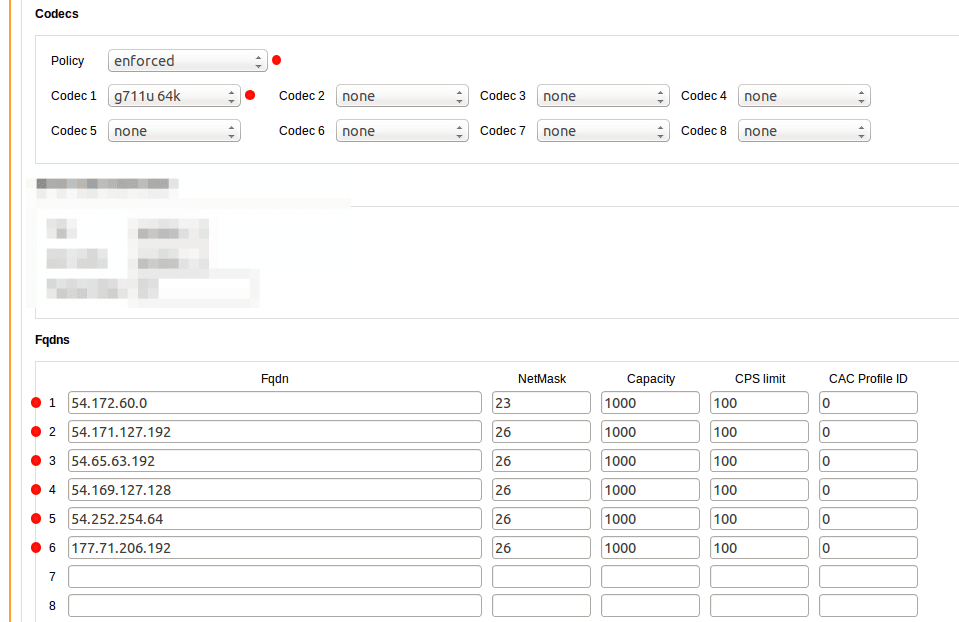This screenshot has height=622, width=959.
Task: Click the stepper arrows on the Codec 4 selector
Action: click(x=861, y=95)
